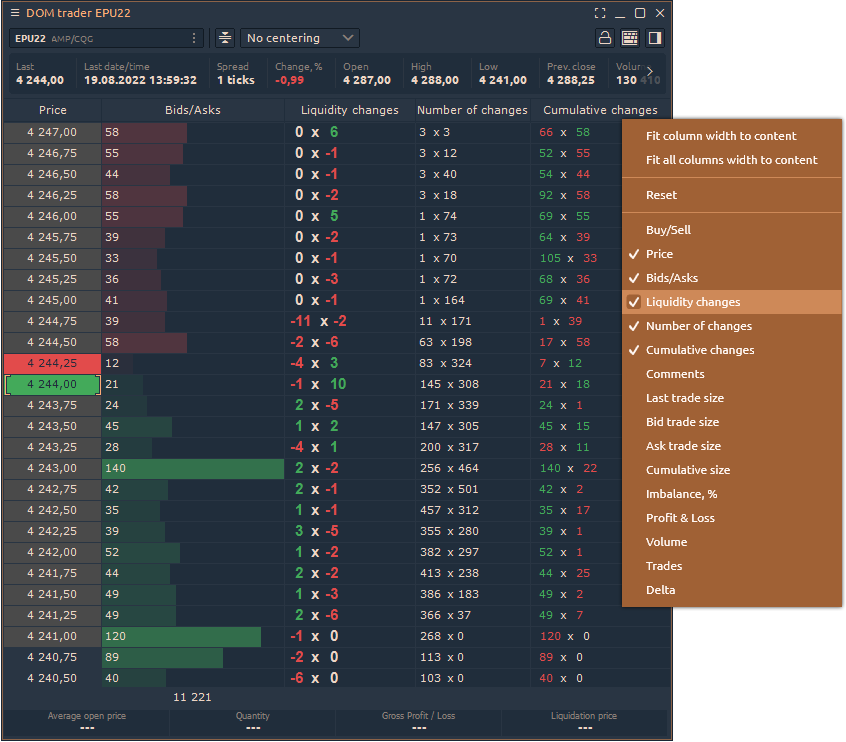
Task: Click the fullscreen brackets icon
Action: coord(600,13)
